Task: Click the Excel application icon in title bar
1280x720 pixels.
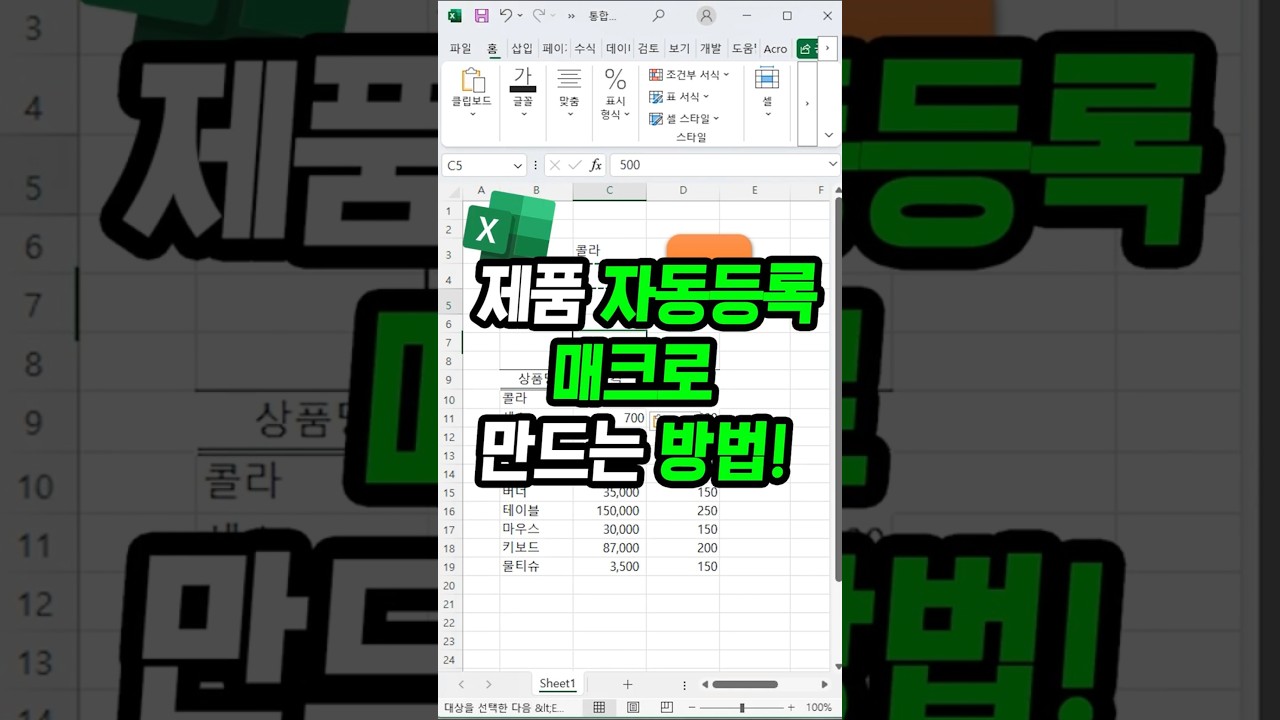Action: coord(455,16)
